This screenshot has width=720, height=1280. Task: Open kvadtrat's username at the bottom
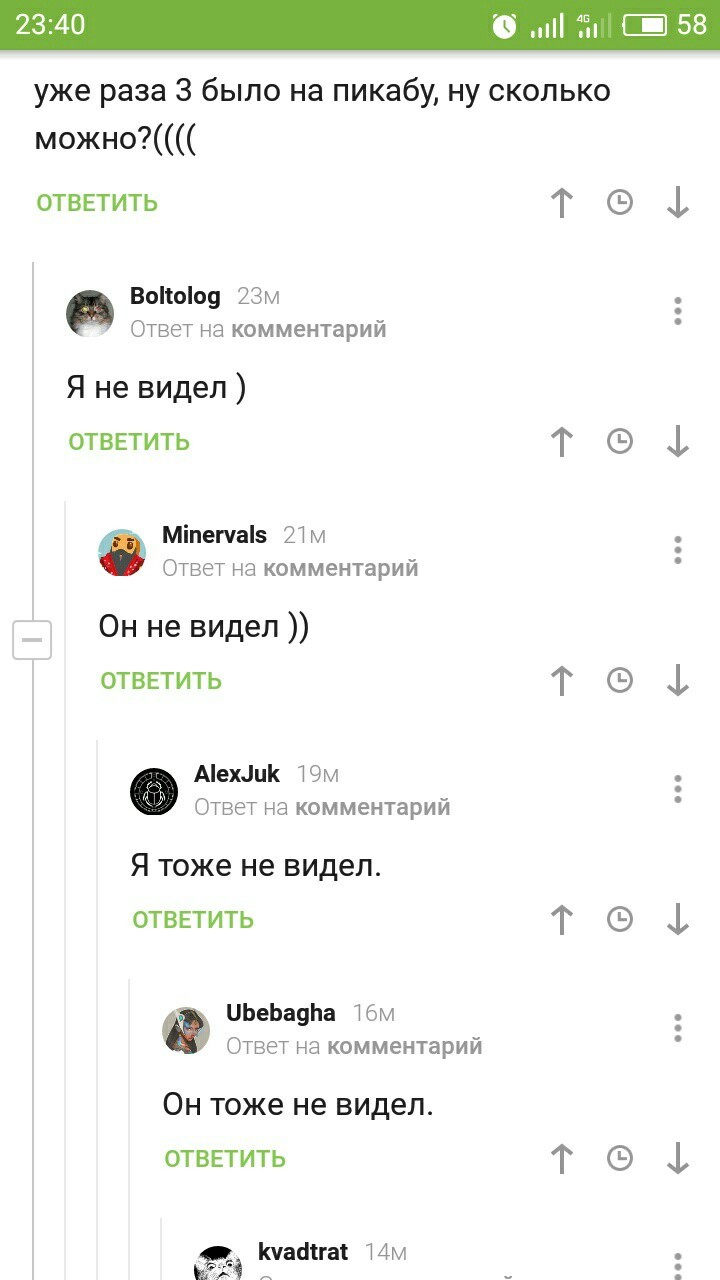click(303, 1252)
